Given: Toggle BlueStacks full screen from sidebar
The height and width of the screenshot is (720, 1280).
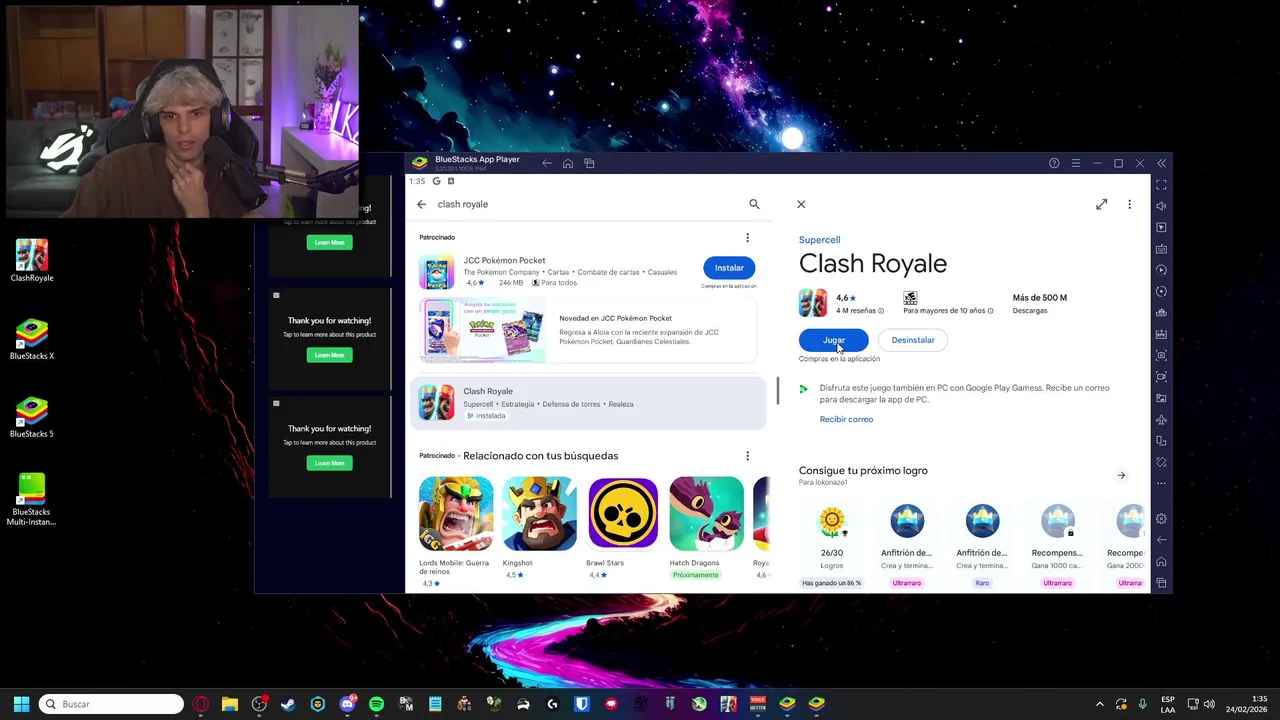Looking at the screenshot, I should point(1161,185).
